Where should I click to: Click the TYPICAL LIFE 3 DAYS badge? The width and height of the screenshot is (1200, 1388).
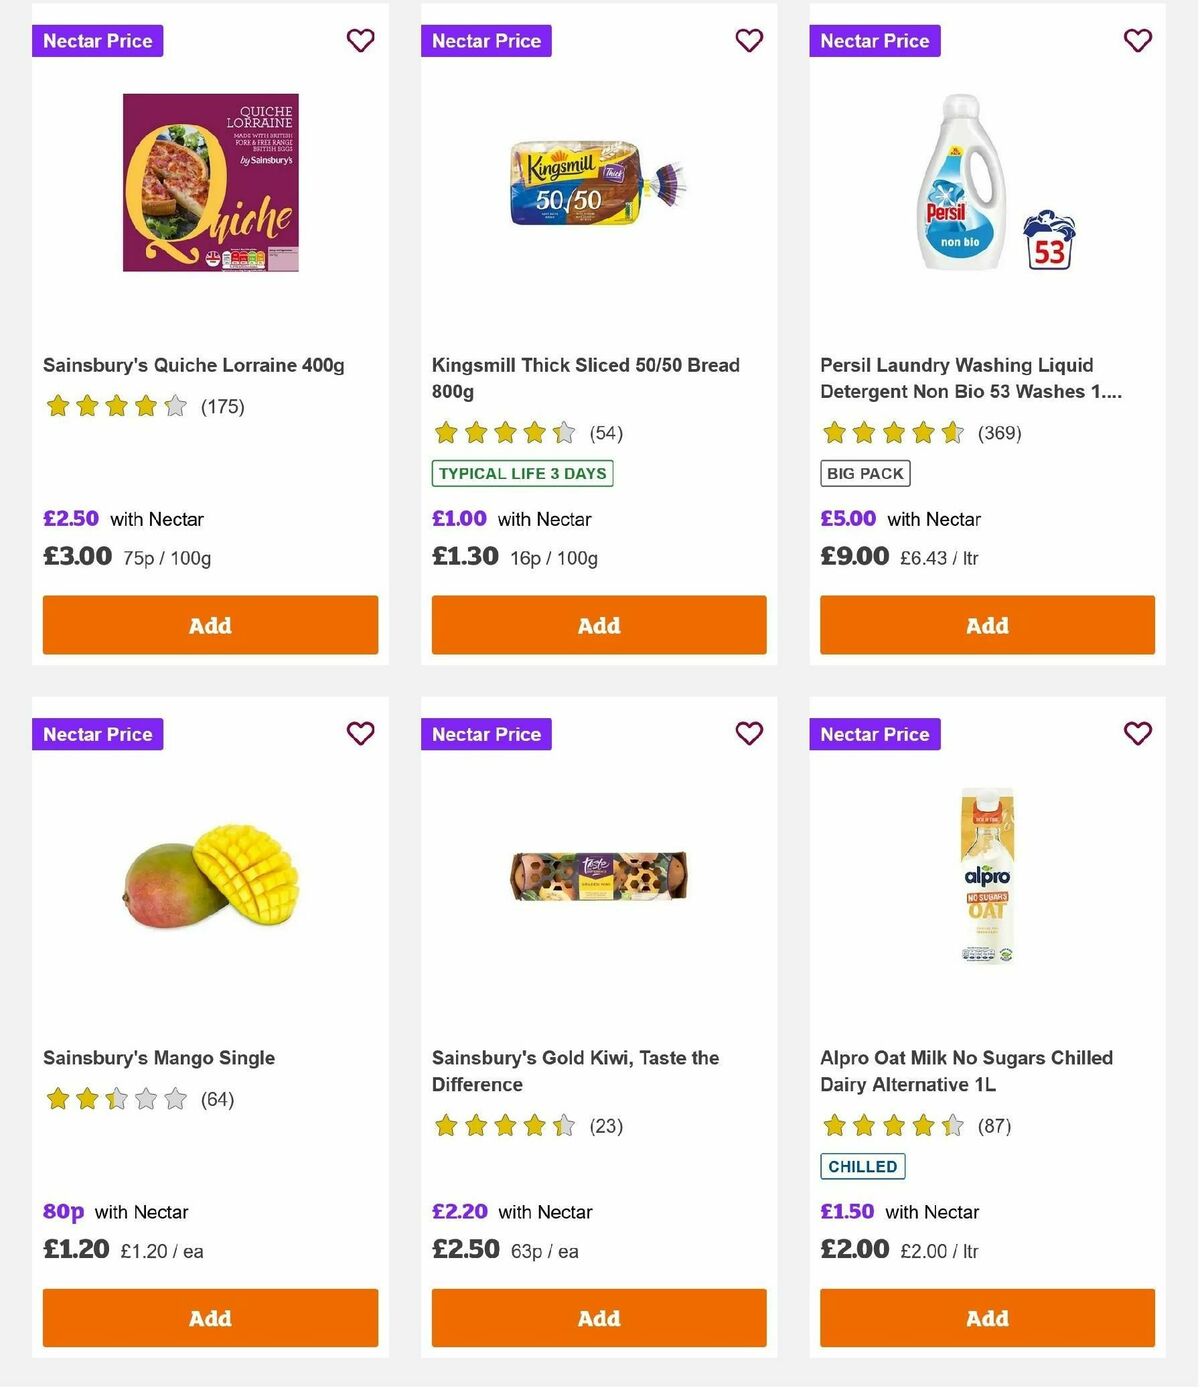521,474
